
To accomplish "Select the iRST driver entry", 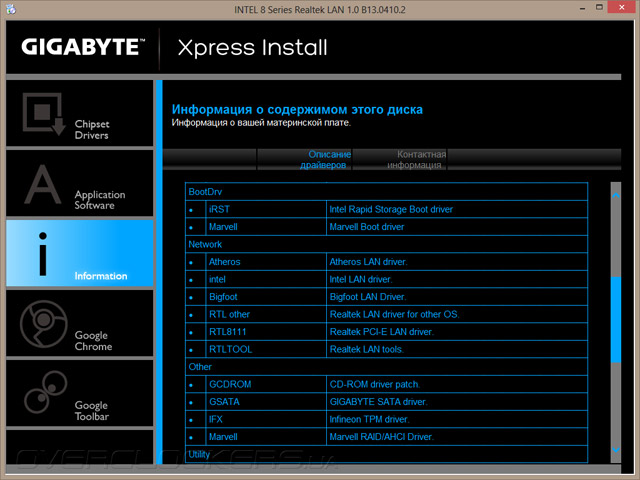I will 219,209.
